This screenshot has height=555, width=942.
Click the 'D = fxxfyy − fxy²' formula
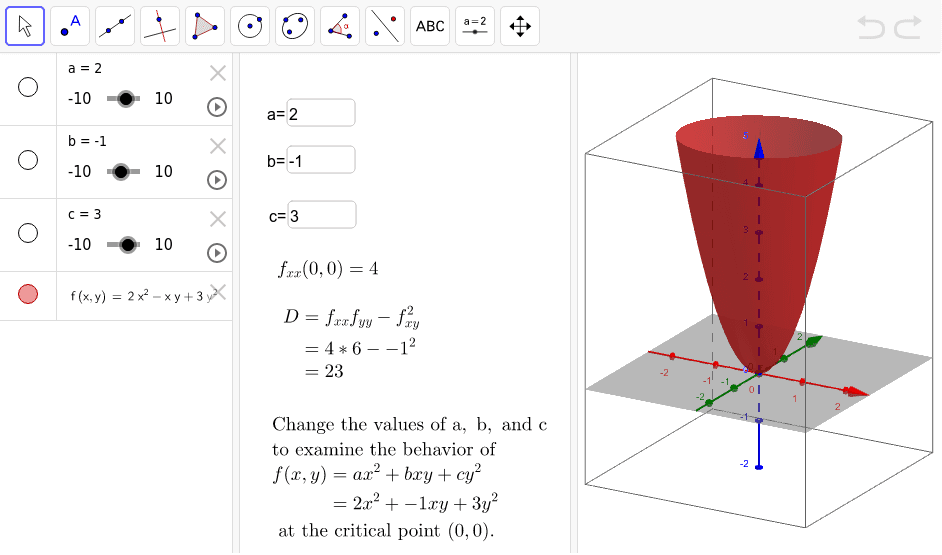pos(351,317)
